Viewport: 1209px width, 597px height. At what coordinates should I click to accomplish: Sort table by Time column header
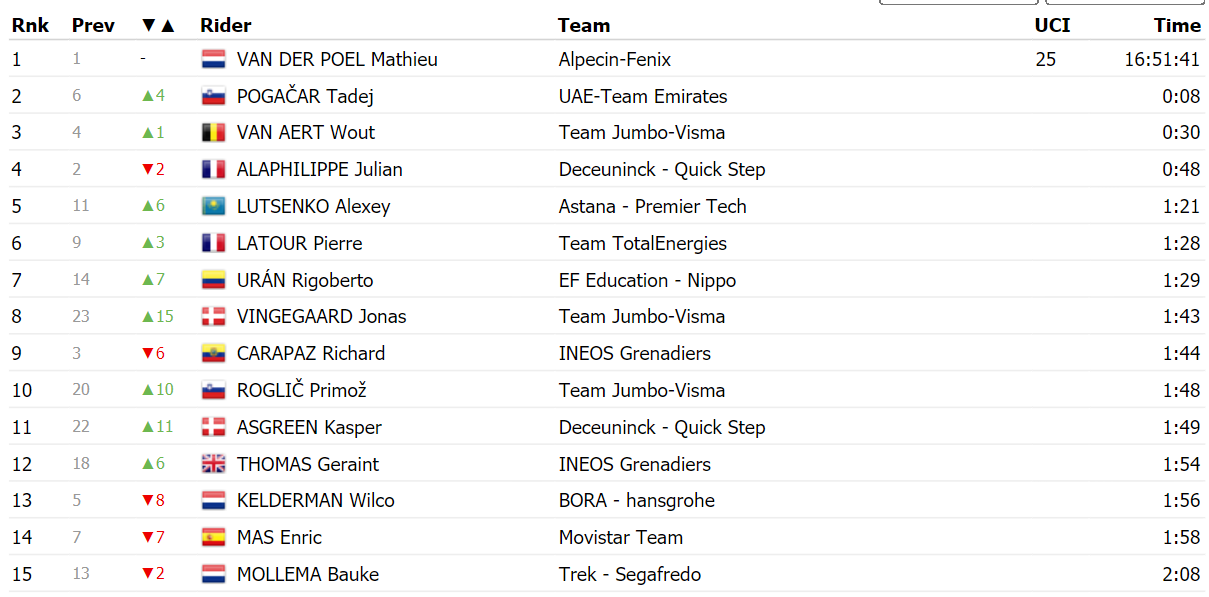tap(1177, 25)
